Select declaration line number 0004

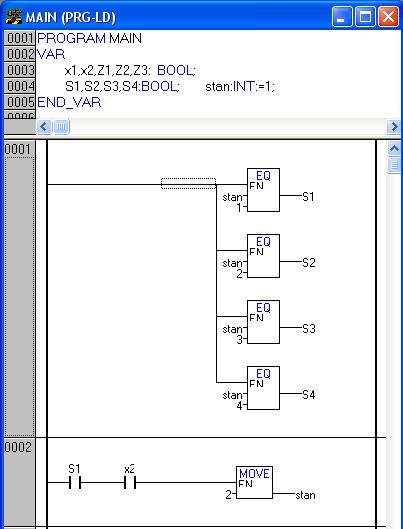20,86
